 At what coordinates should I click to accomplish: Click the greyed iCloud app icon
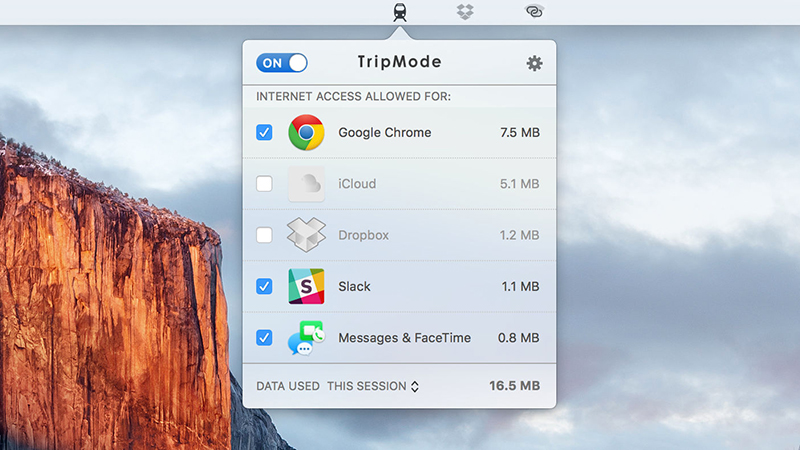[306, 184]
